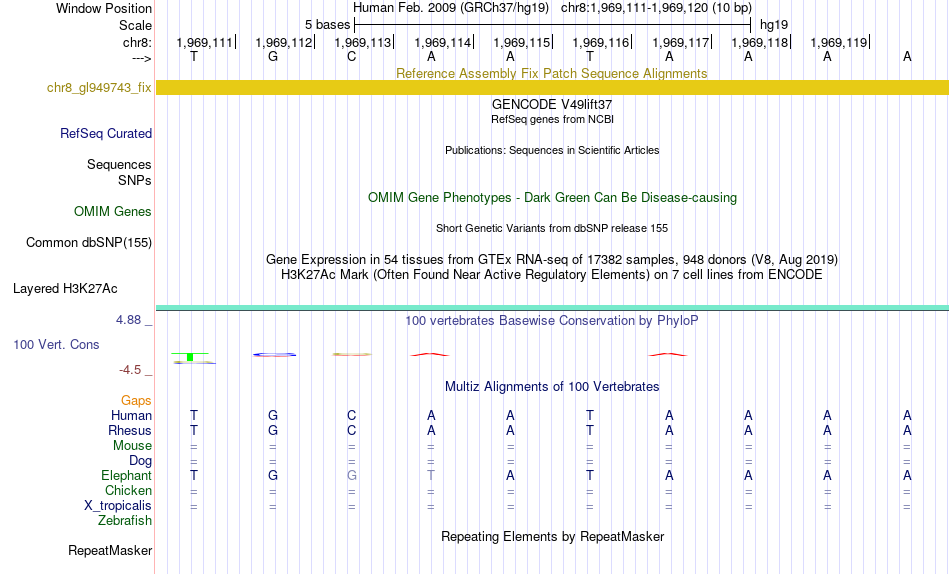Click the Rhesus species label
This screenshot has width=950, height=574.
point(130,430)
